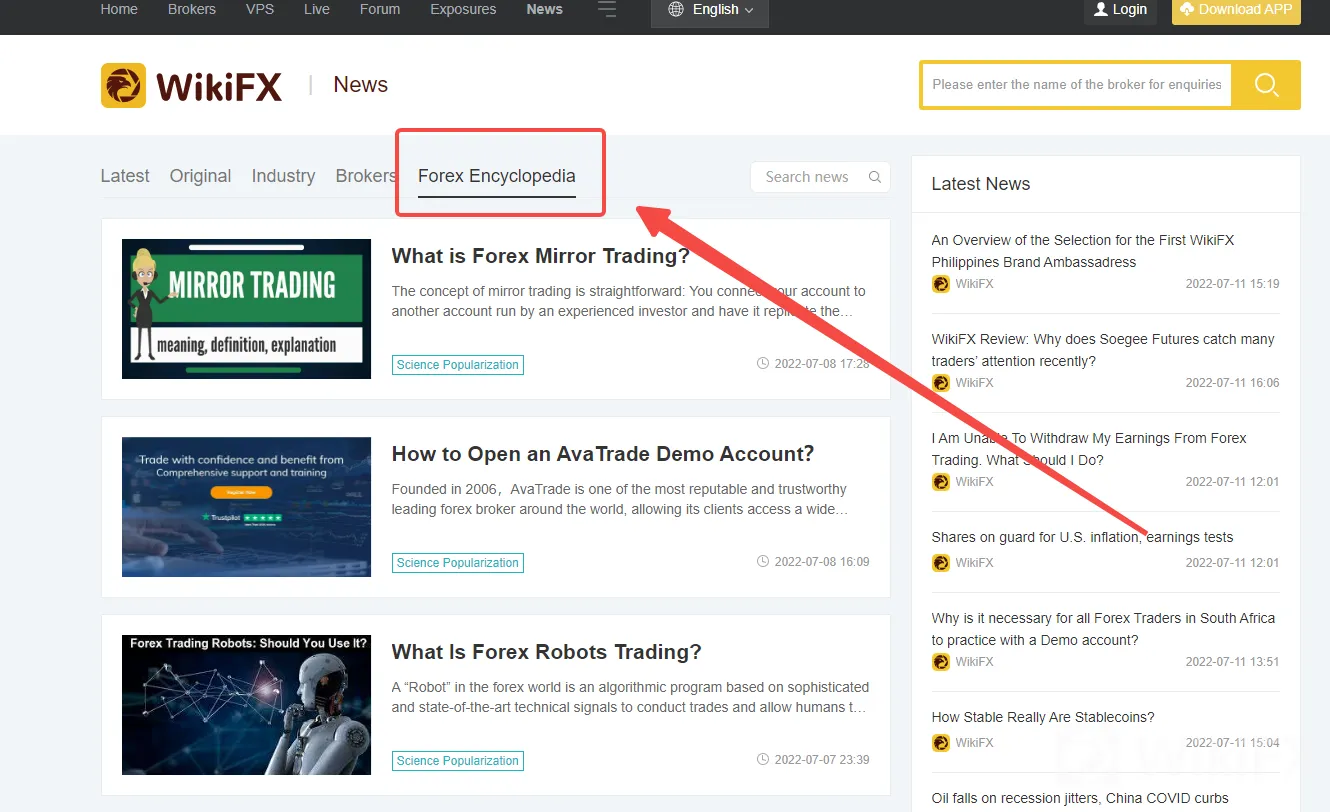This screenshot has height=812, width=1330.
Task: Select News in top navigation
Action: tap(544, 9)
